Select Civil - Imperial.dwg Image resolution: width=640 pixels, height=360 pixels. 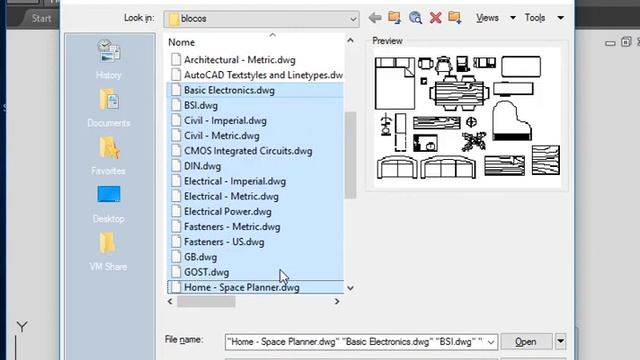(x=225, y=120)
